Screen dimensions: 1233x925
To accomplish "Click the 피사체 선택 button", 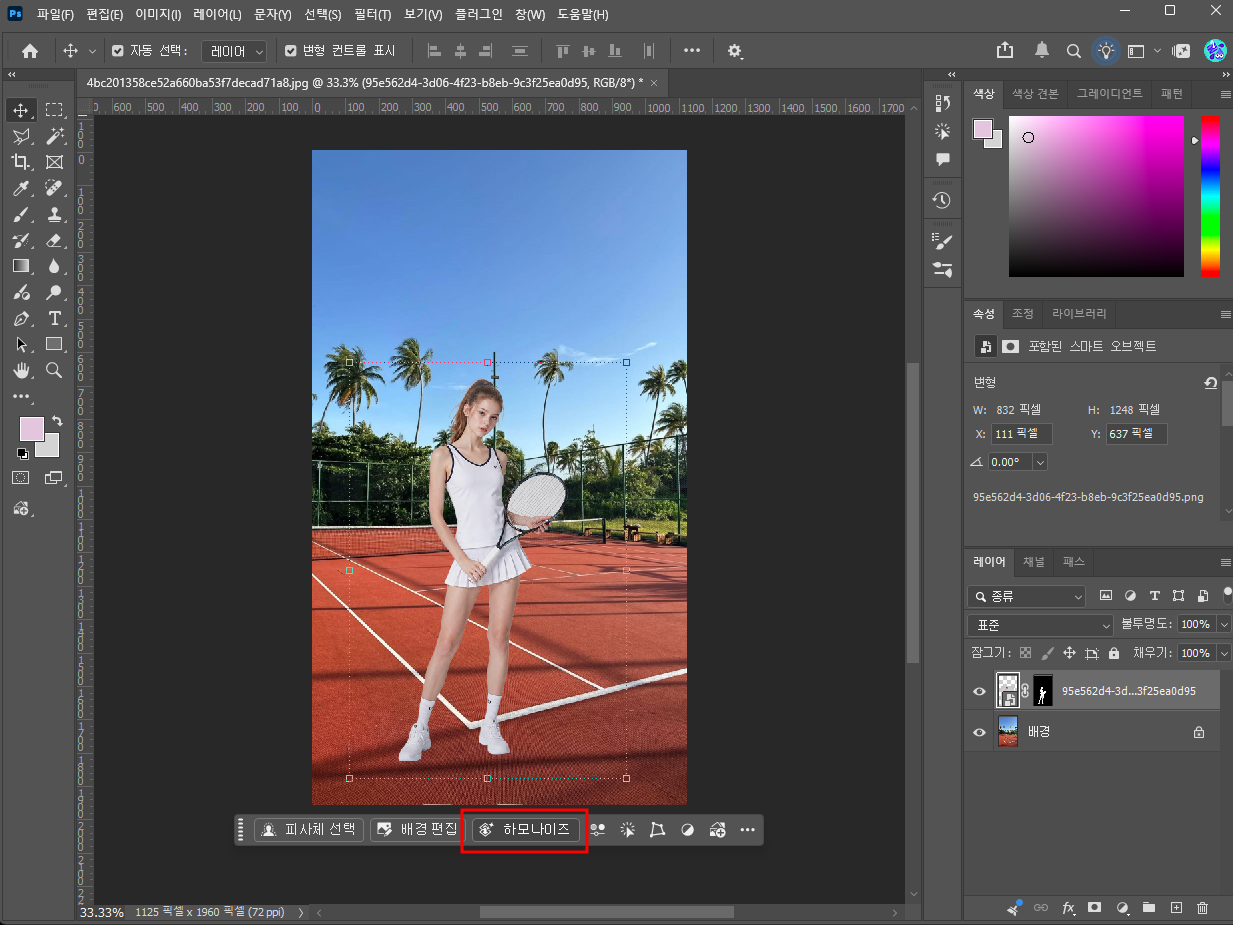I will point(309,830).
